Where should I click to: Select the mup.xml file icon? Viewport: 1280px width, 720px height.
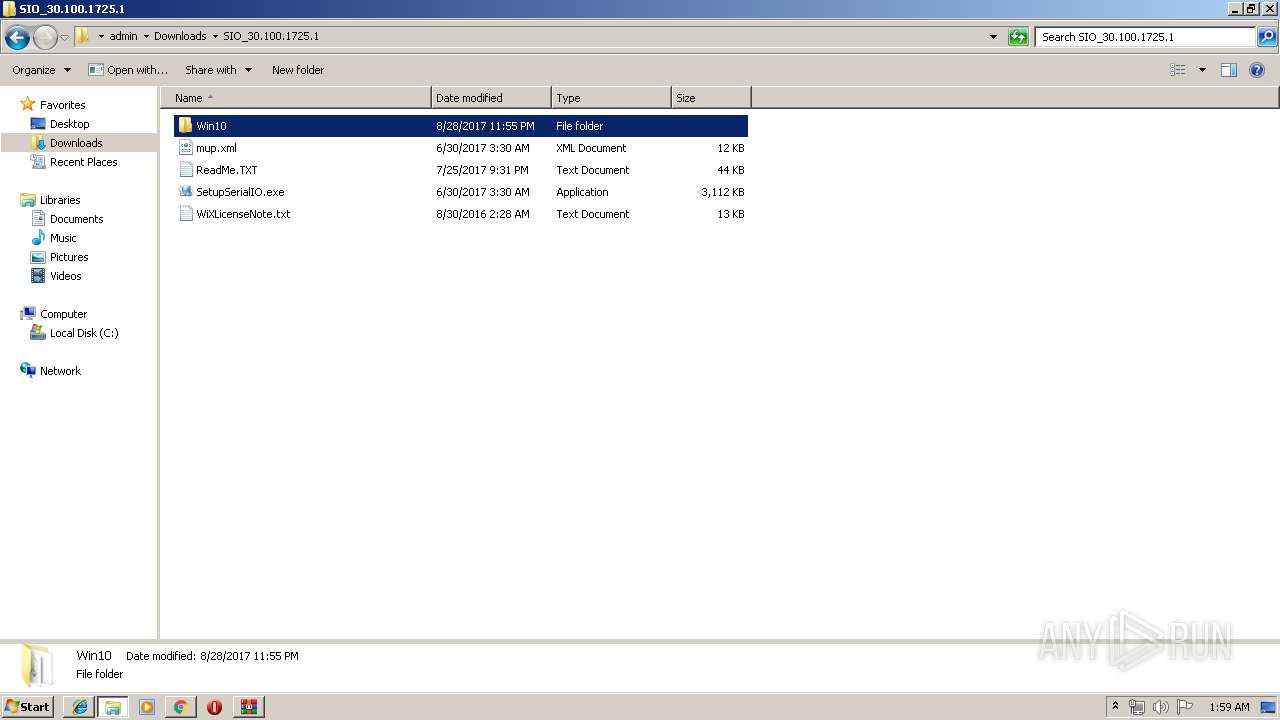click(x=185, y=148)
